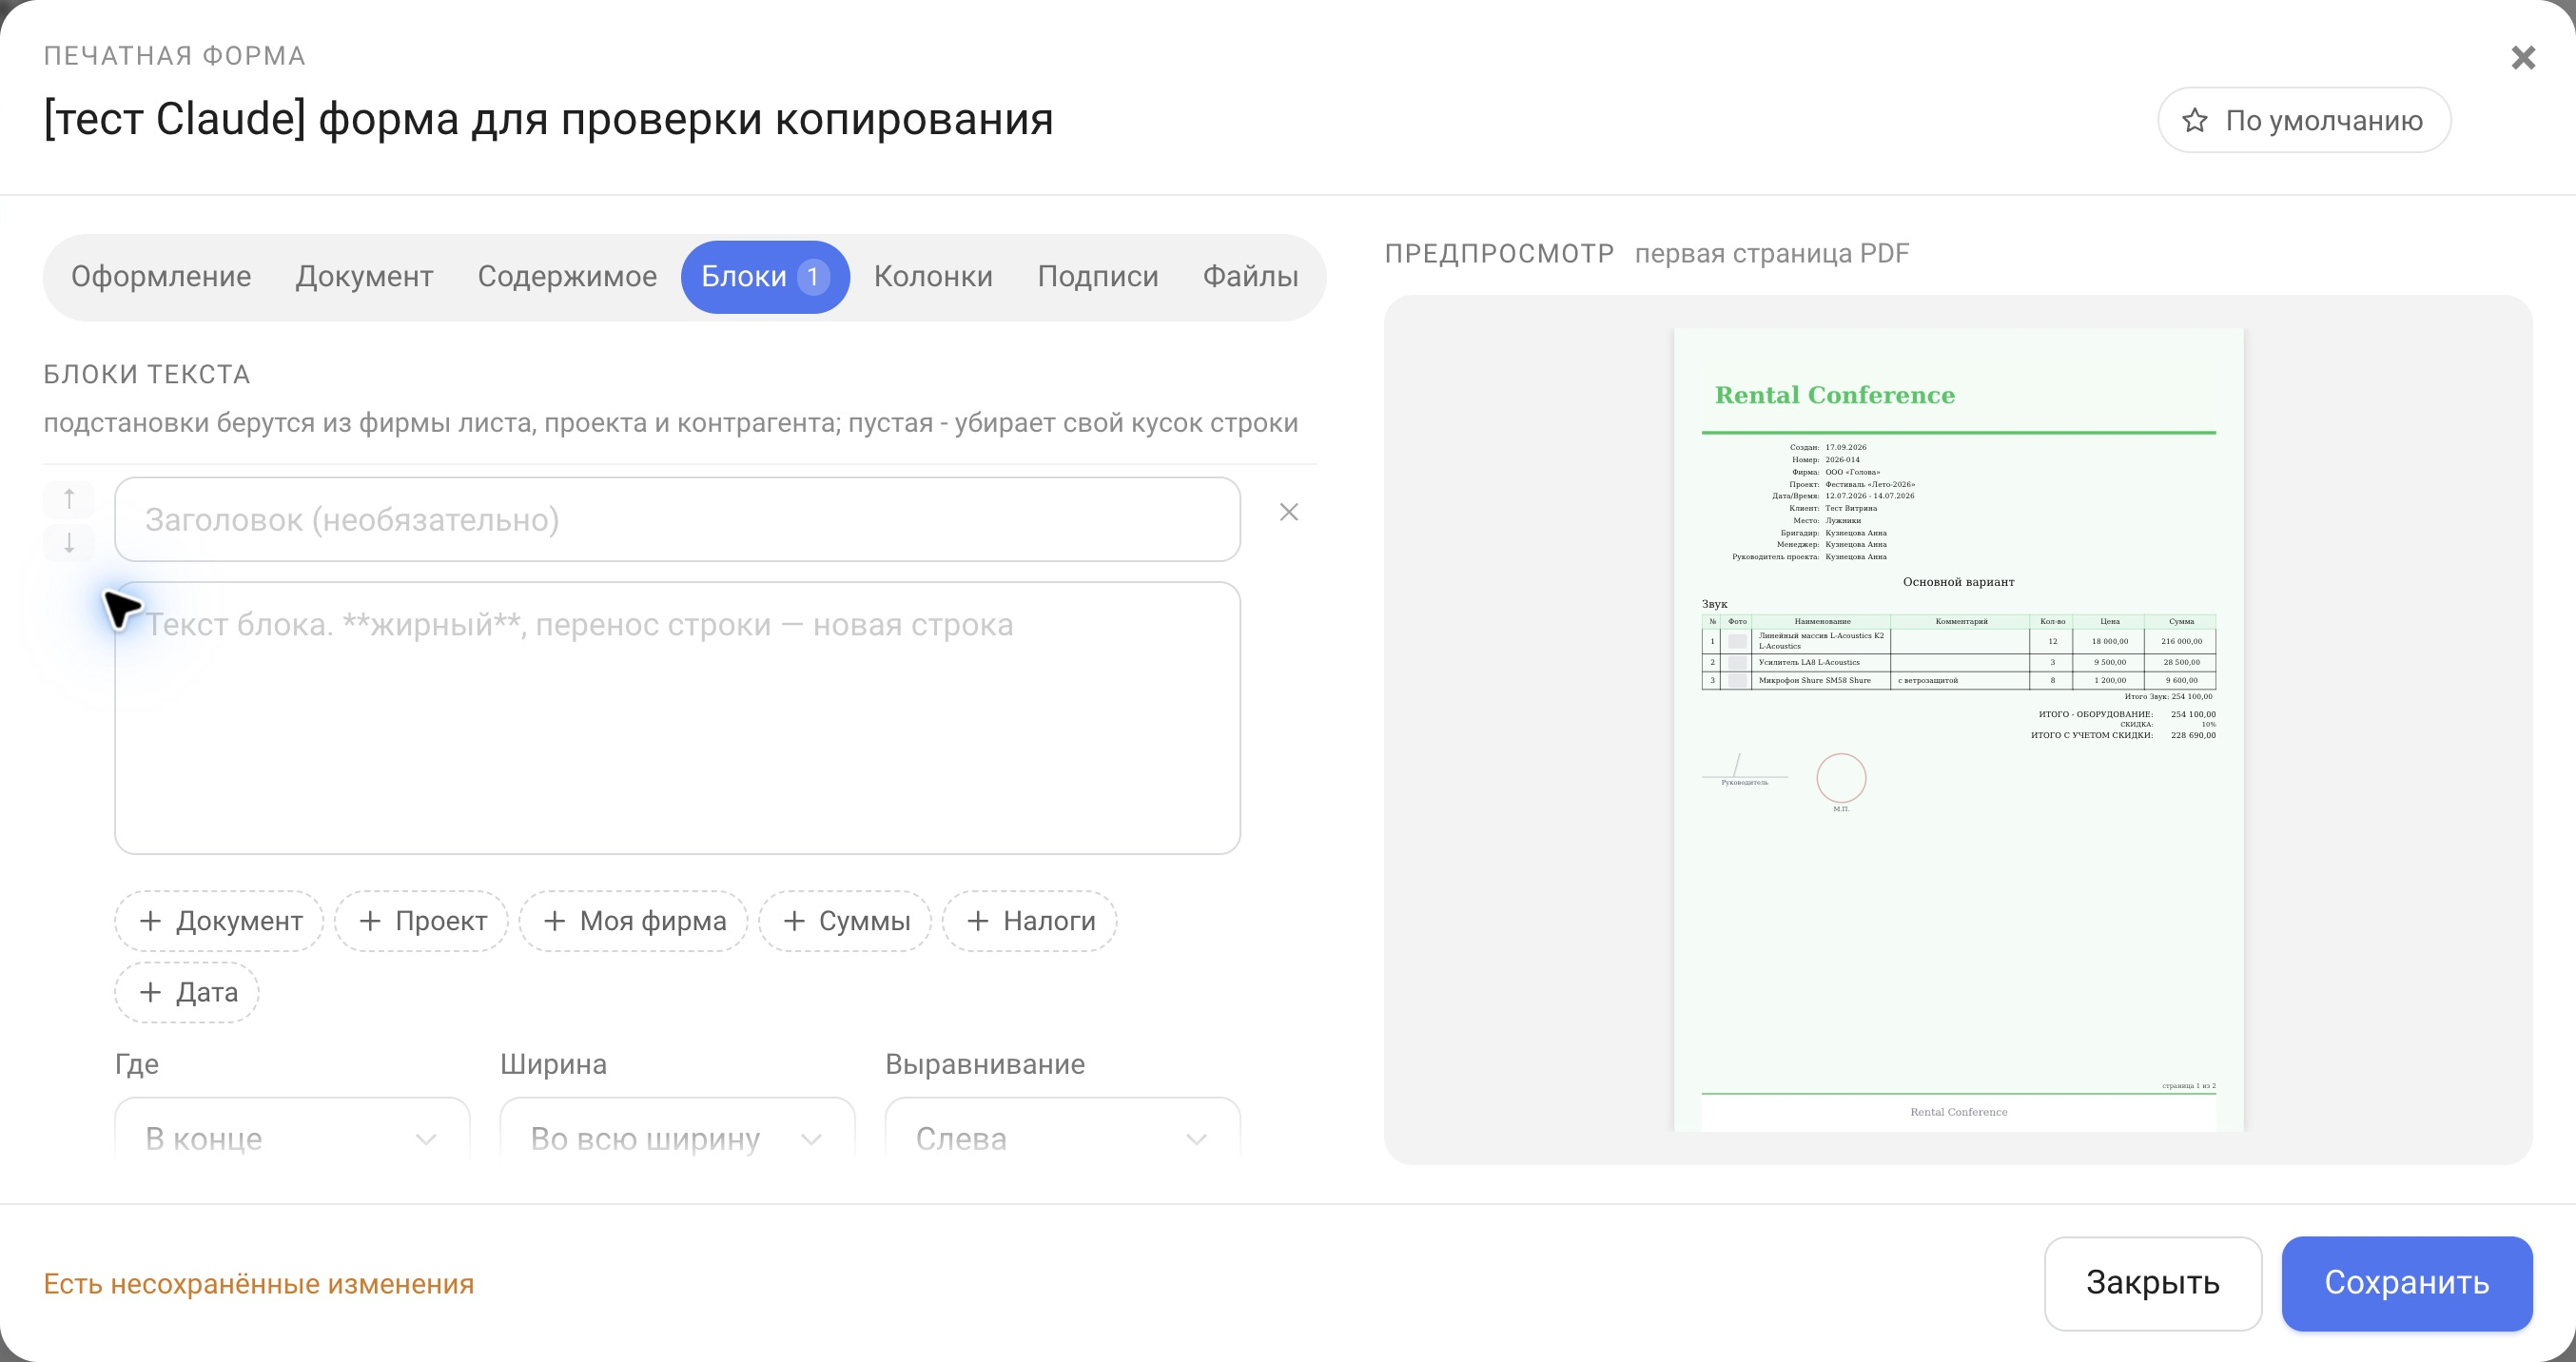This screenshot has width=2576, height=1362.
Task: Click the PDF preview page thumbnail
Action: click(x=1958, y=729)
